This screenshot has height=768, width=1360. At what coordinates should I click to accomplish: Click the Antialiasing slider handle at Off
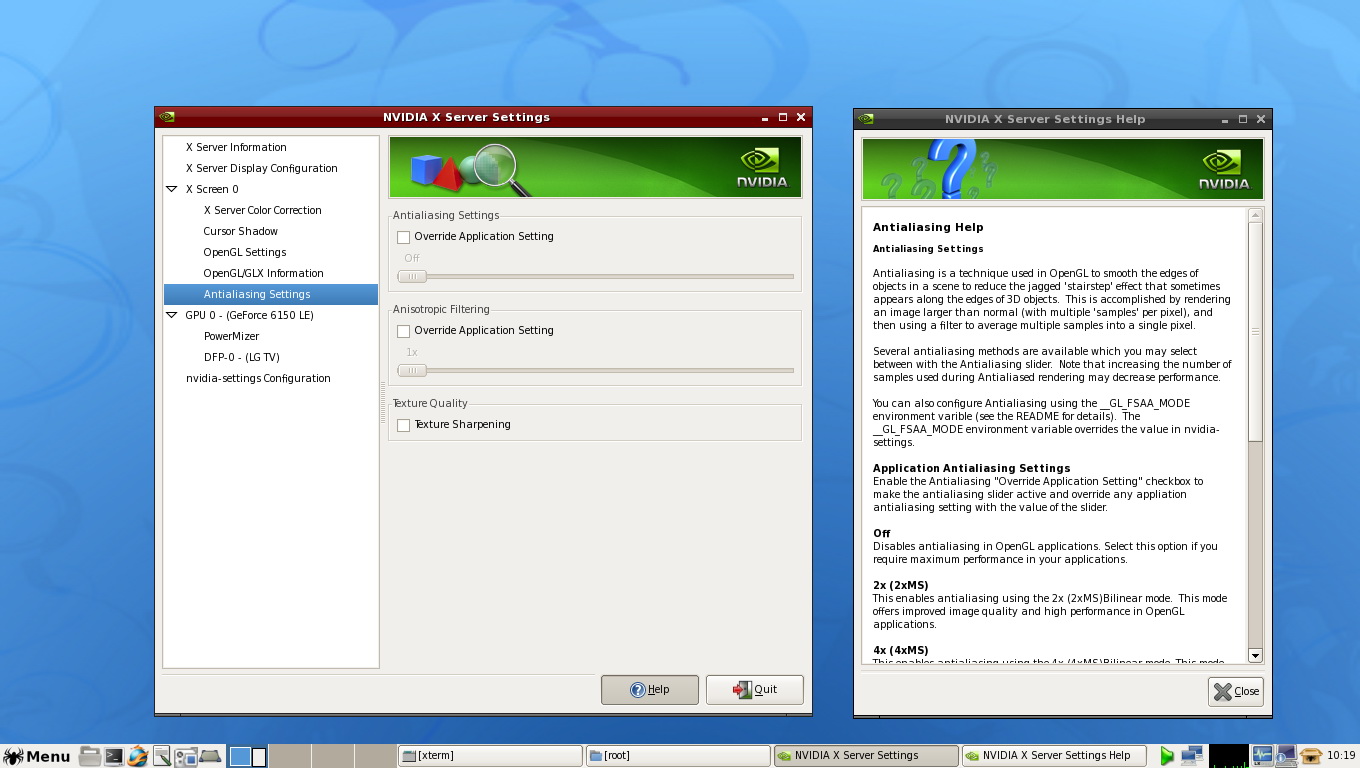(412, 277)
